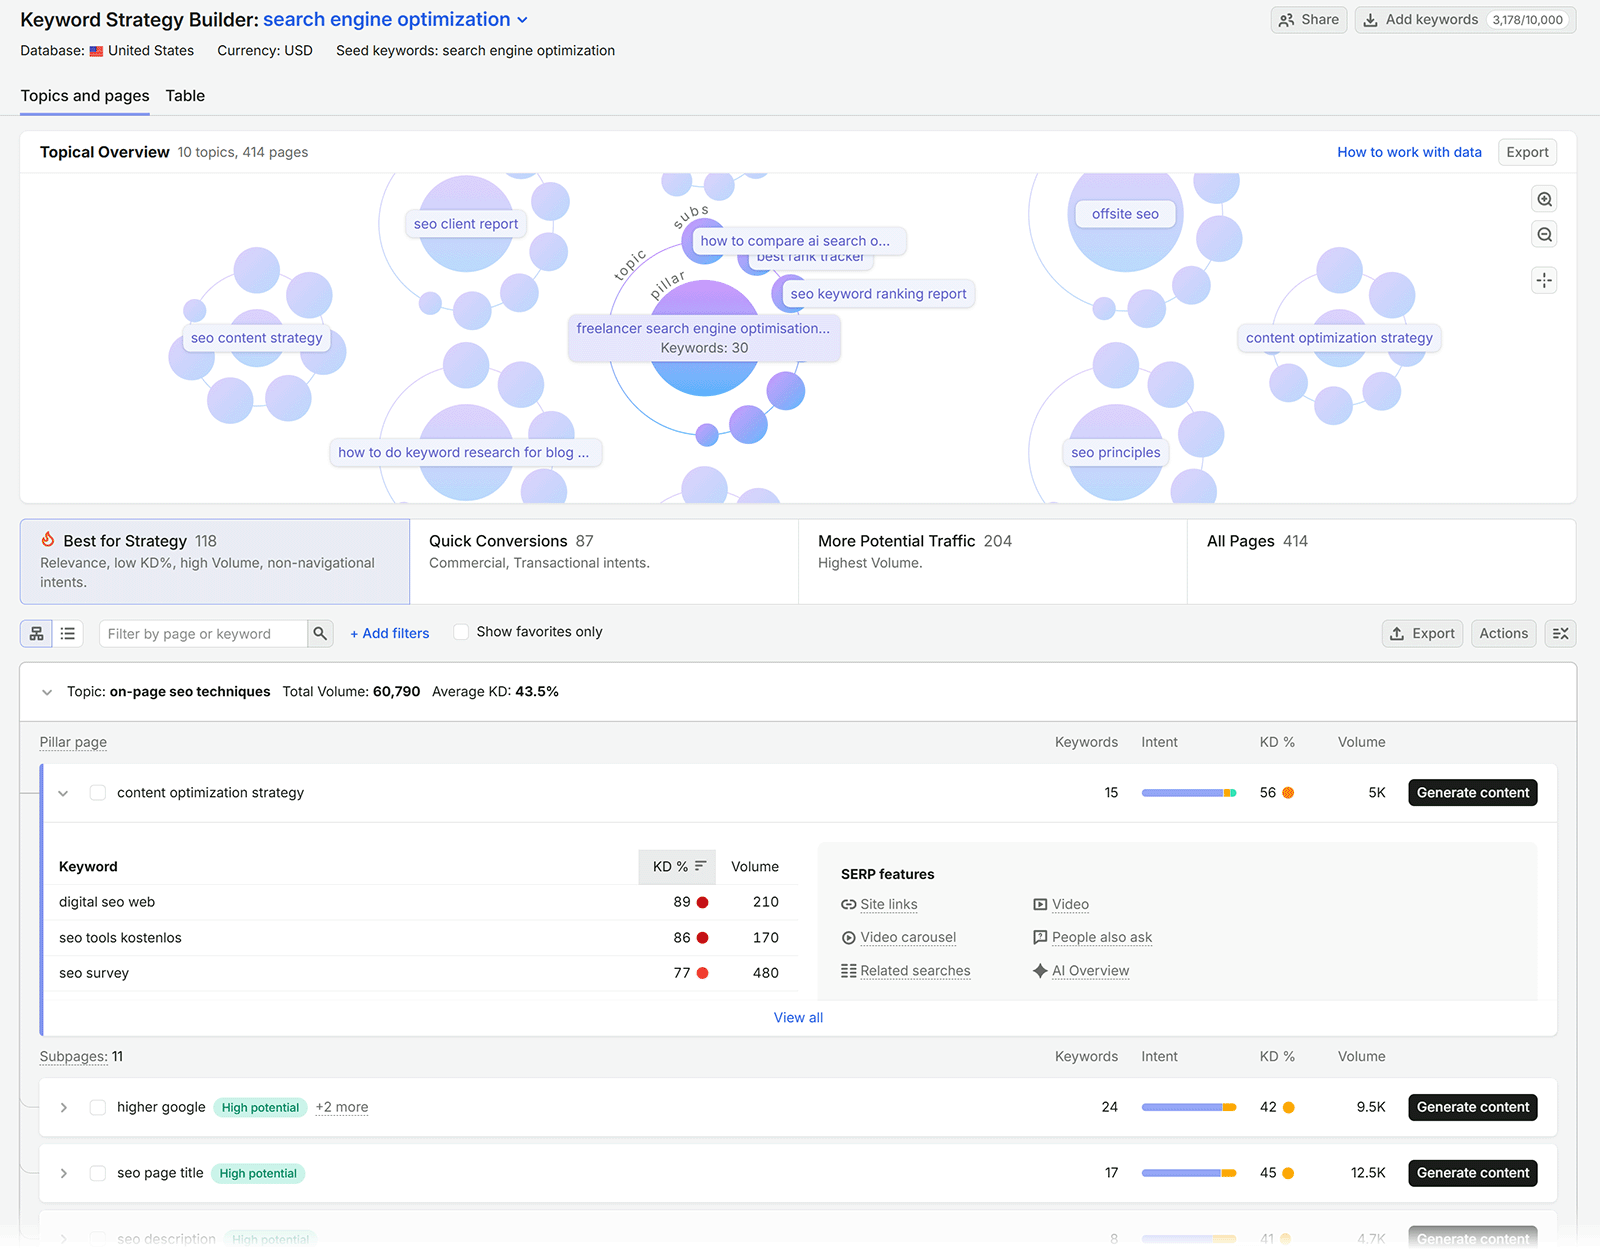Screen dimensions: 1600x1255
Task: Click intent bar for higher google
Action: pos(1189,1108)
